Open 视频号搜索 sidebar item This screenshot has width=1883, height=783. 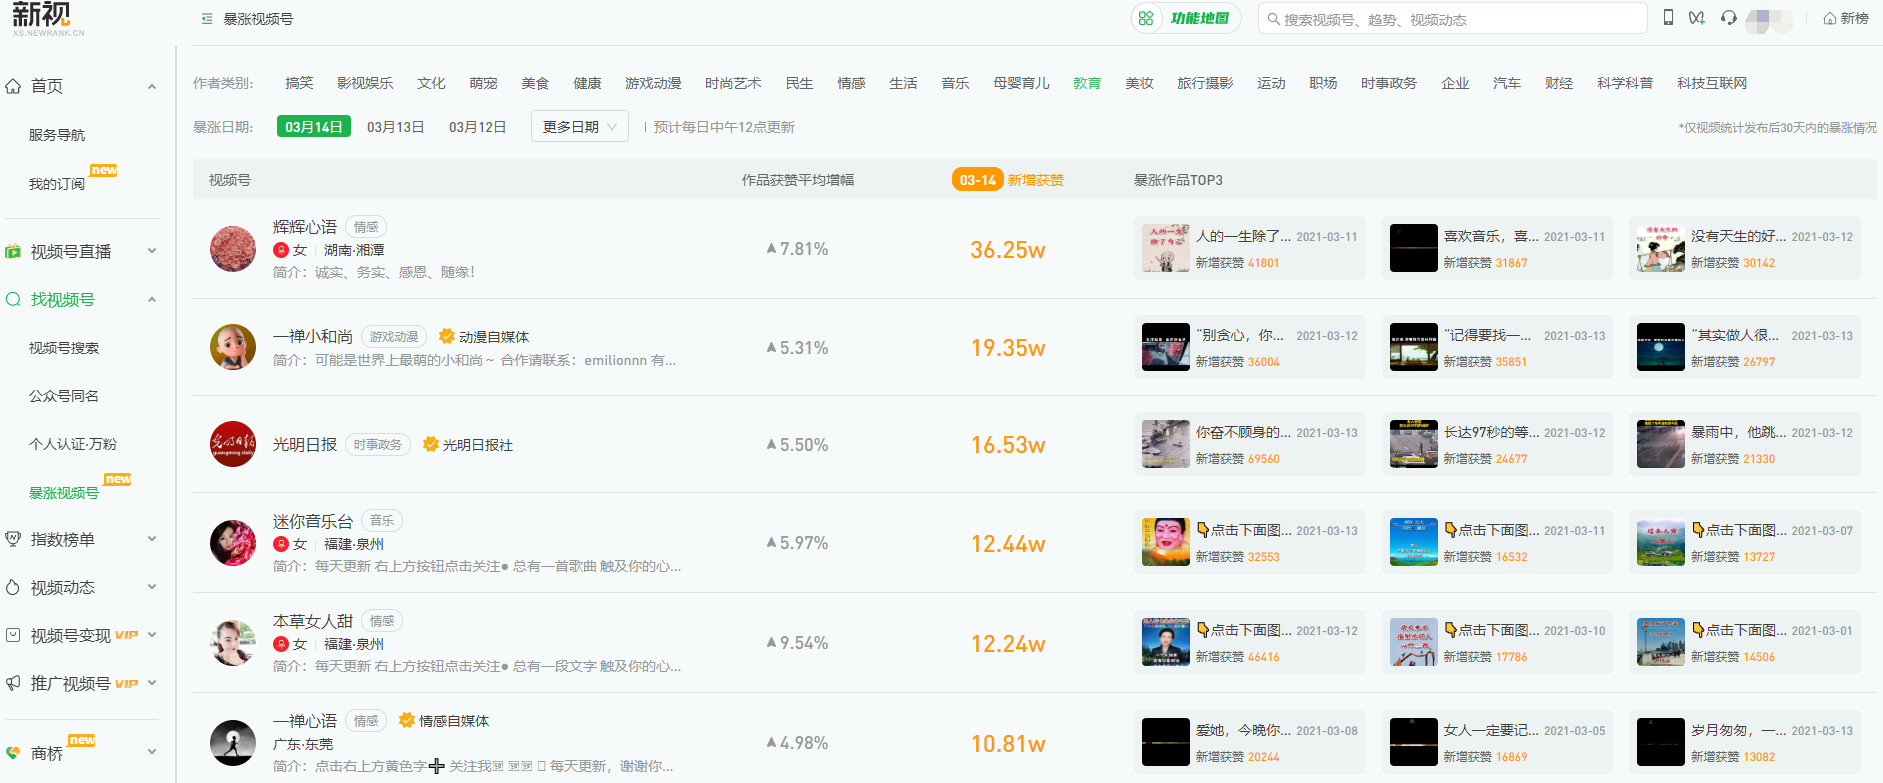[x=64, y=348]
